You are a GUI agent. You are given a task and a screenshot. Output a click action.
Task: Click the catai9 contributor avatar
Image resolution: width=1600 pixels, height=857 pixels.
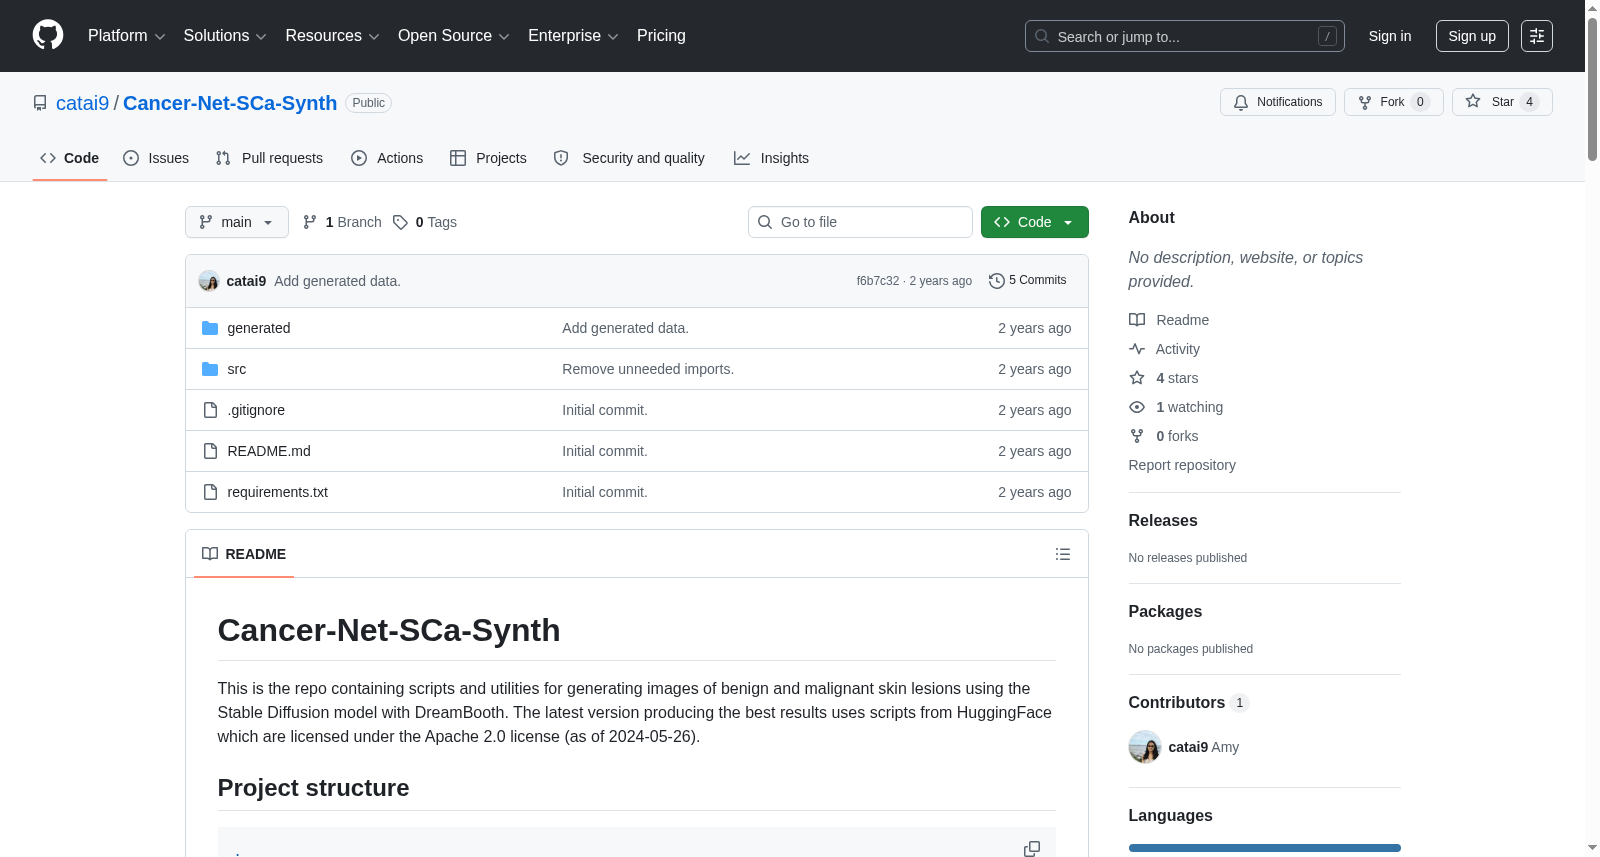[1145, 747]
